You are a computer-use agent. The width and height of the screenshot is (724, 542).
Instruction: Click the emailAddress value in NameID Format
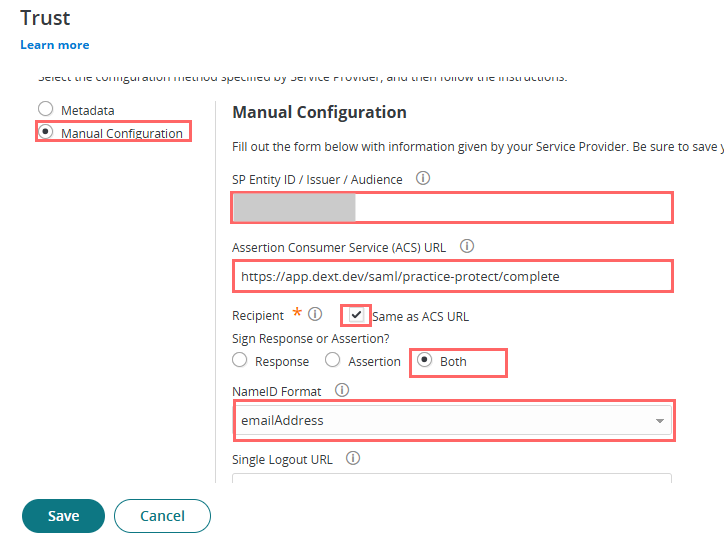283,421
